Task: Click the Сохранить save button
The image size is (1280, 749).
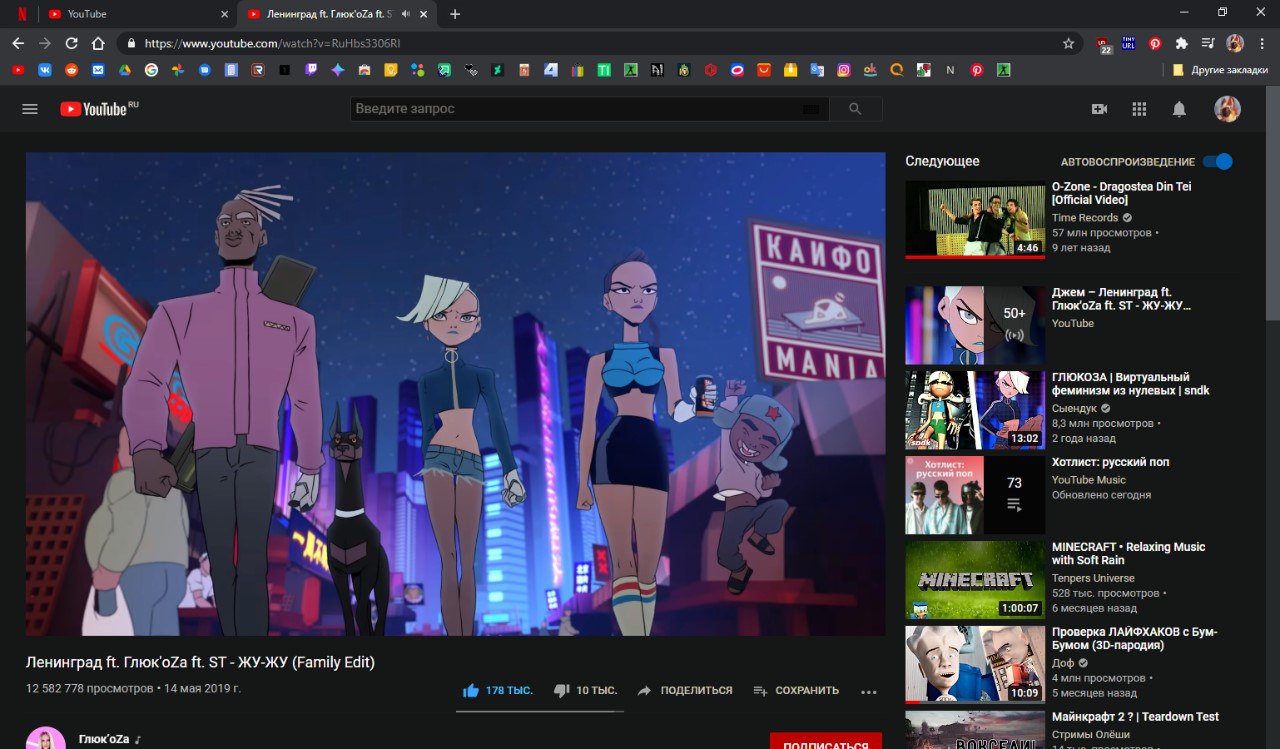Action: (x=796, y=690)
